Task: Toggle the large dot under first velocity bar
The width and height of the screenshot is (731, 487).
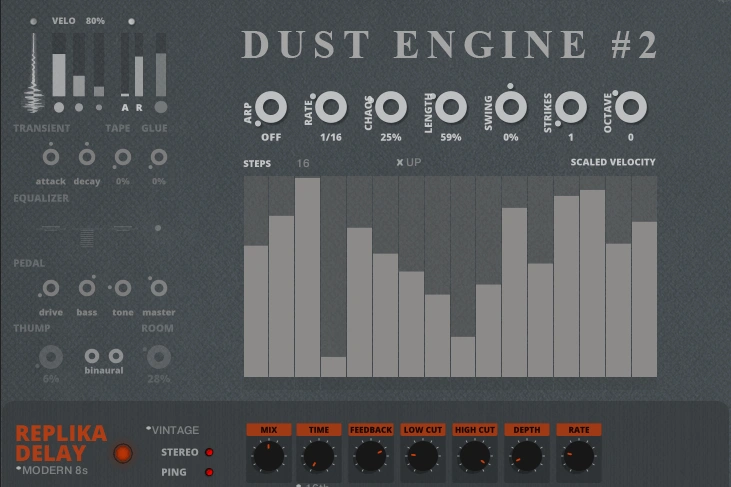Action: coord(59,108)
